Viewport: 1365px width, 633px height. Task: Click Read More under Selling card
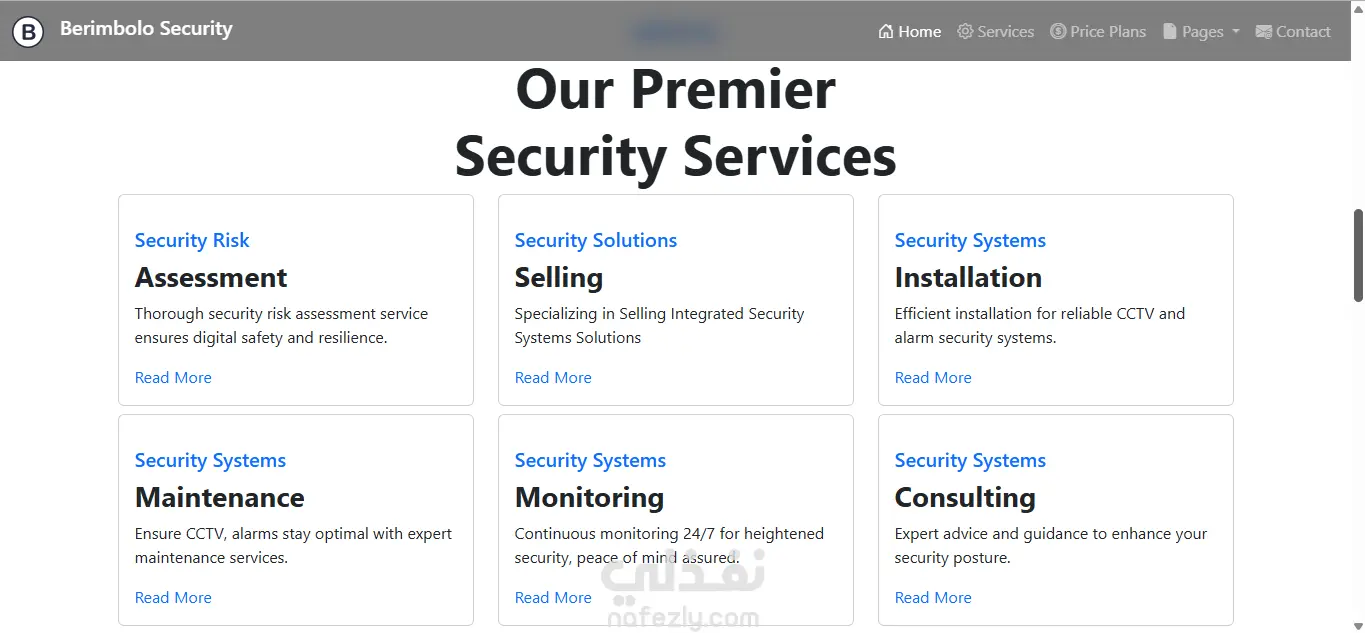tap(553, 378)
